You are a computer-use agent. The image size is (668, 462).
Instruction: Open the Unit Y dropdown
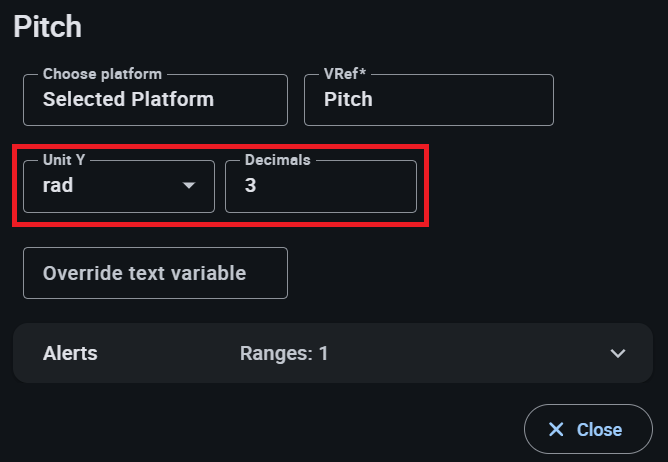[x=118, y=186]
